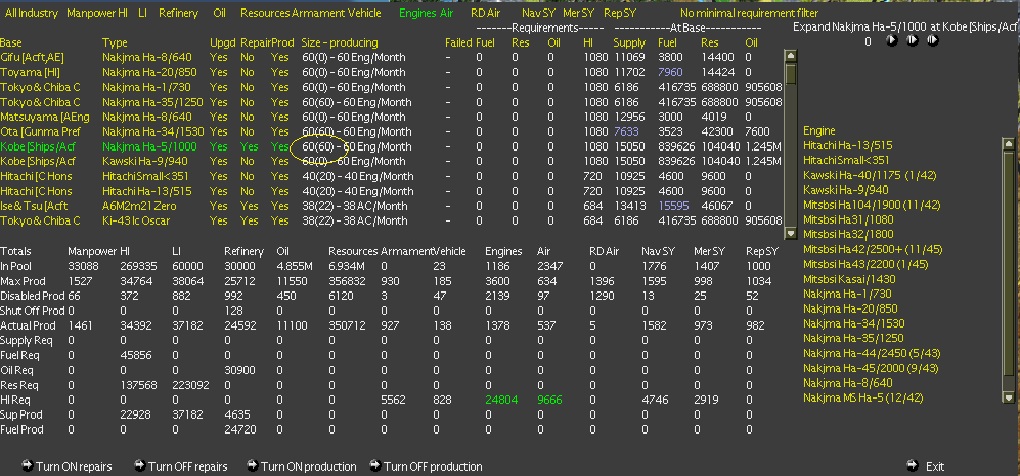Toggle Prod for Ota Nakjma Ha-34/1530
Viewport: 1020px width, 476px height.
coord(280,132)
